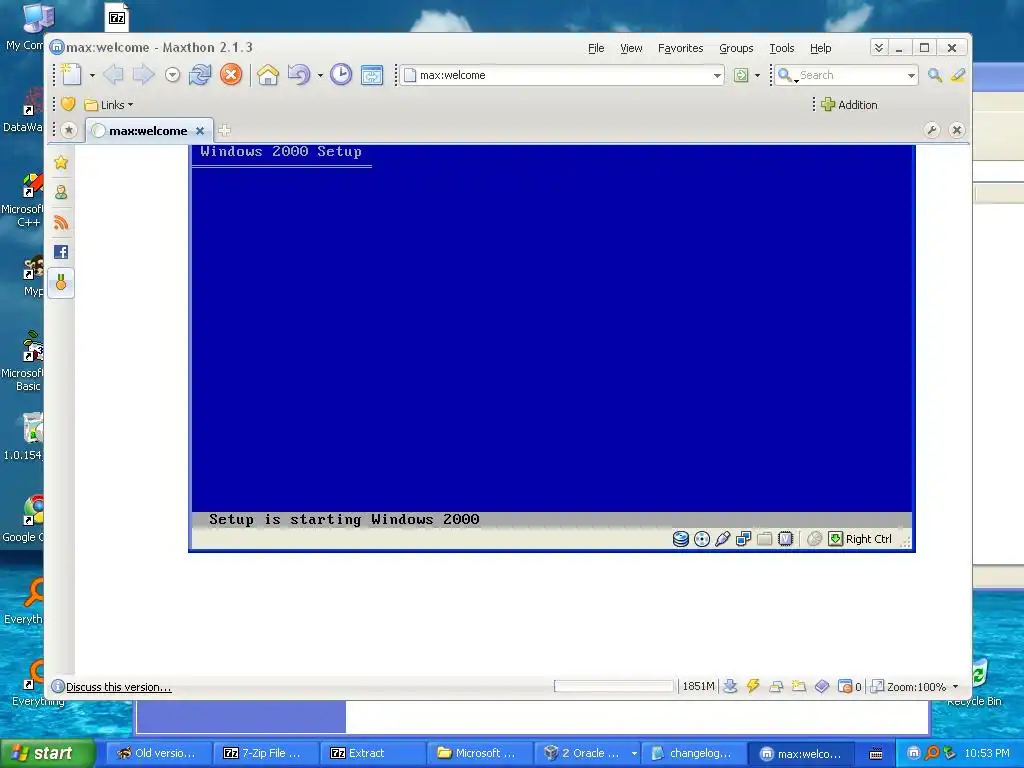Image resolution: width=1024 pixels, height=768 pixels.
Task: Expand the Links folder dropdown
Action: [x=108, y=104]
